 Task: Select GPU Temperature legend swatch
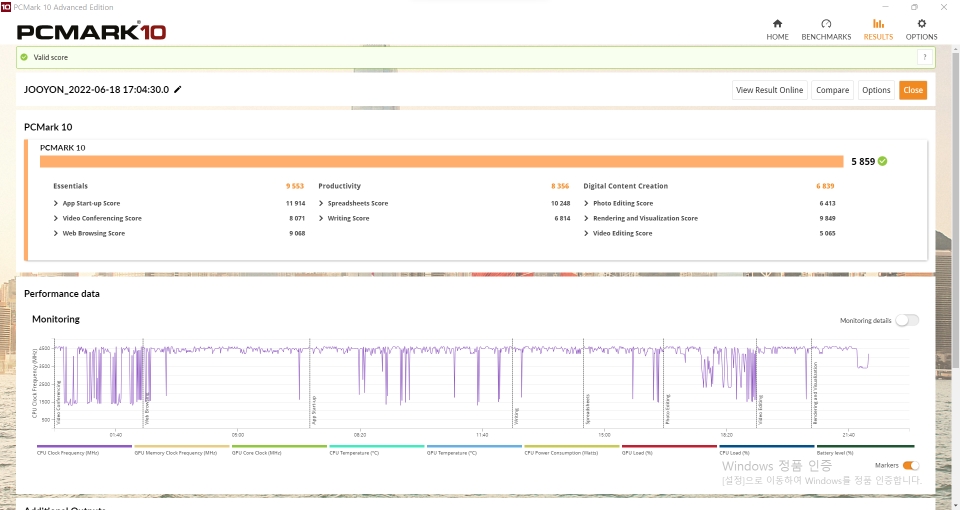click(474, 446)
